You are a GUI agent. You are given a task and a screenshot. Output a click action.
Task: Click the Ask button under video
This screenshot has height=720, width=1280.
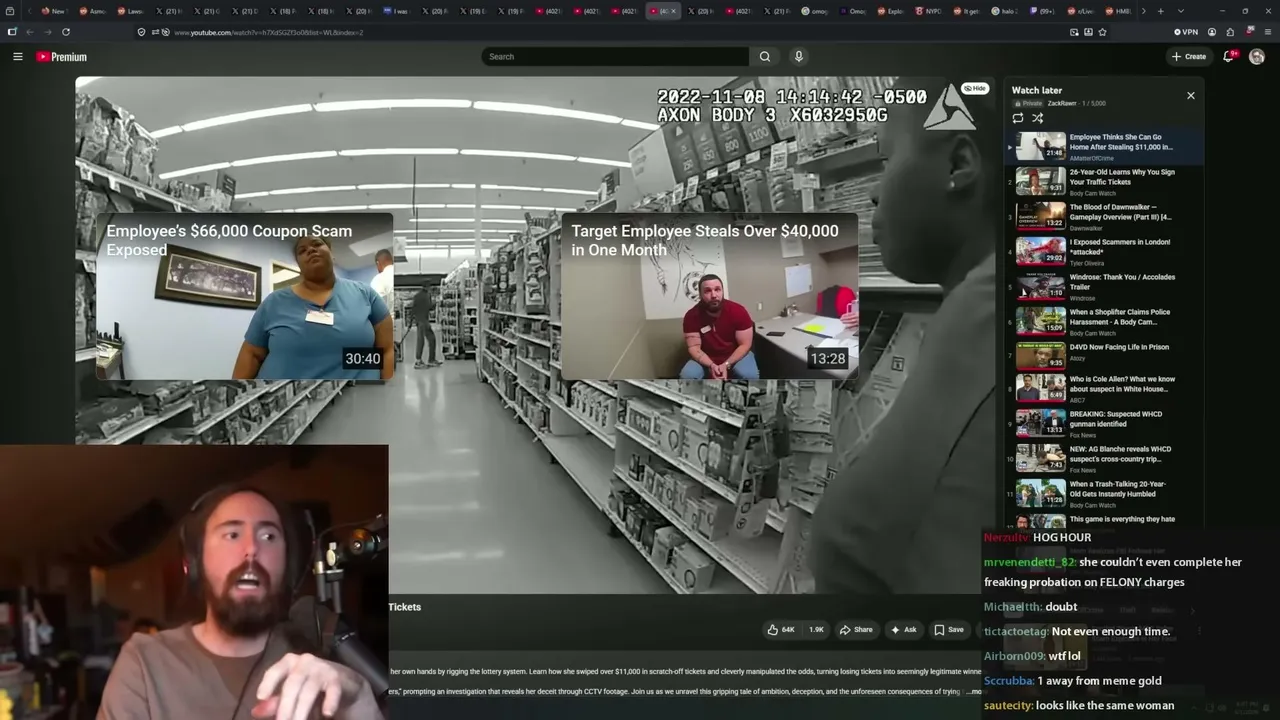(x=903, y=630)
